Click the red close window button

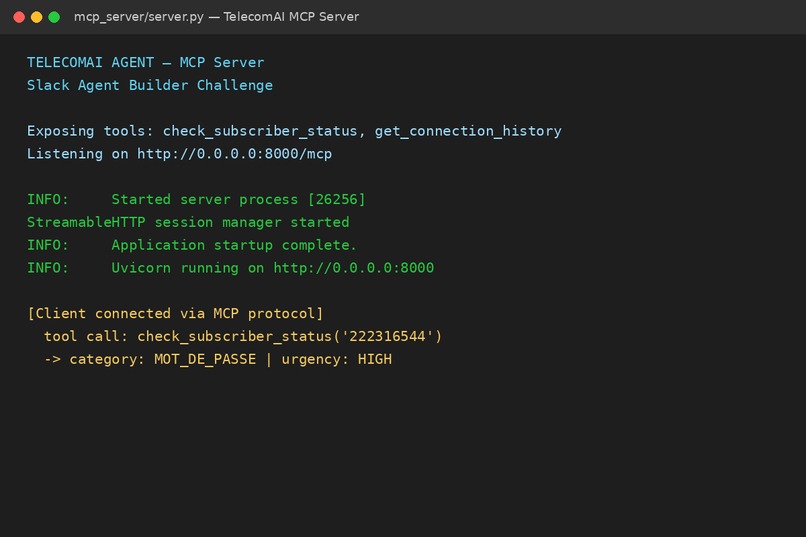[x=19, y=17]
